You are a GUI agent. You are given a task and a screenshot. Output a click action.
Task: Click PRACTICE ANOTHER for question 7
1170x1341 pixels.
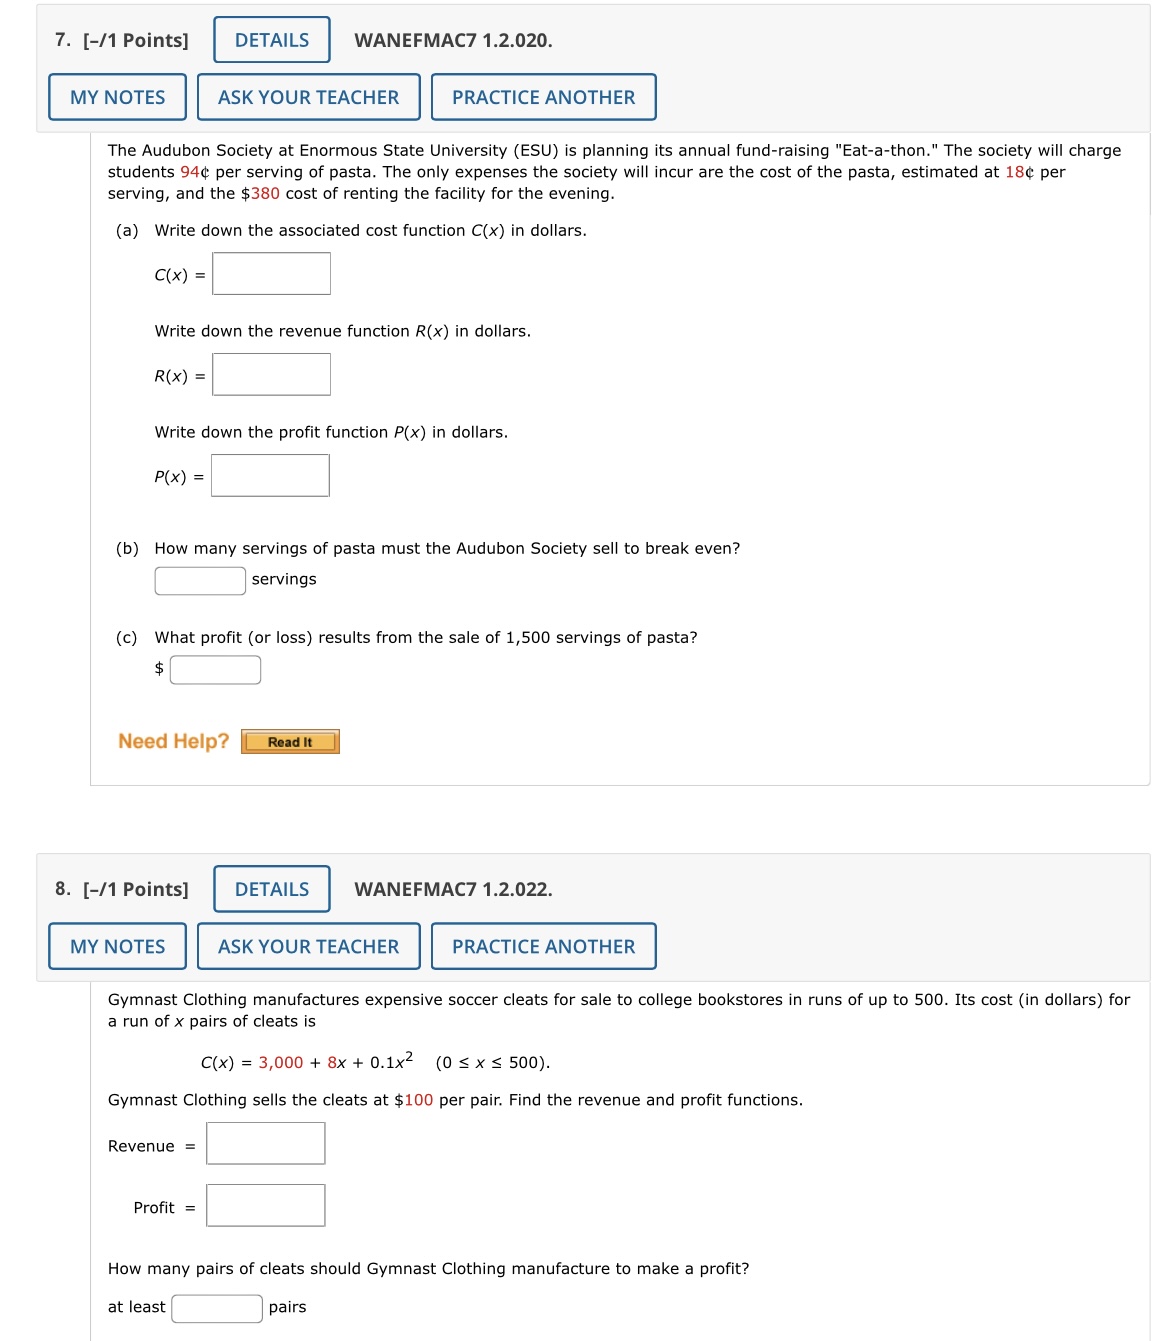pos(543,97)
